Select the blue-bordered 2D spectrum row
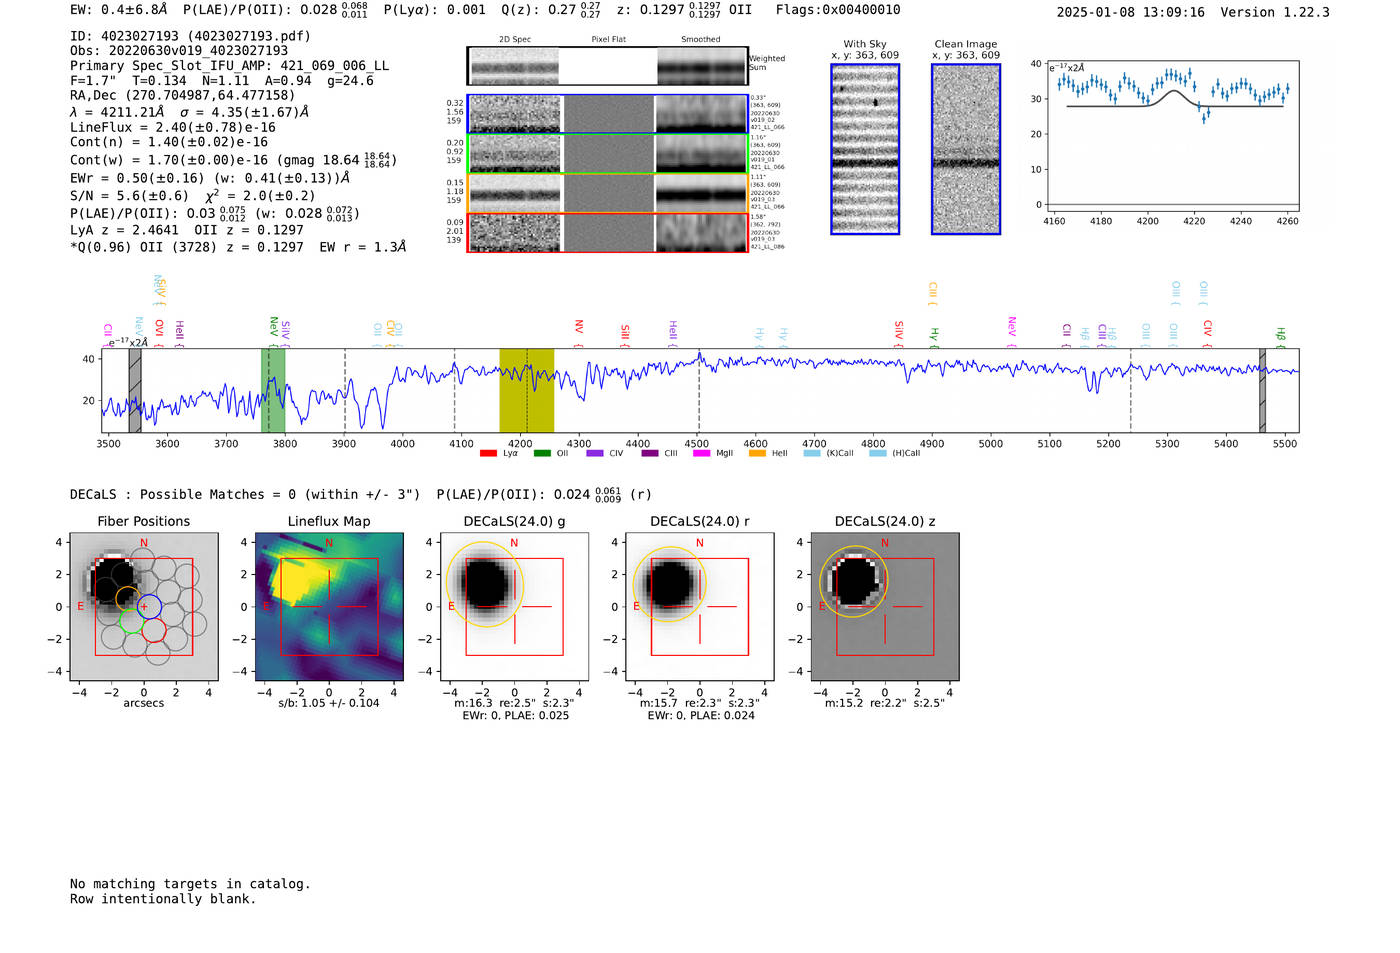The height and width of the screenshot is (953, 1400). pos(608,114)
